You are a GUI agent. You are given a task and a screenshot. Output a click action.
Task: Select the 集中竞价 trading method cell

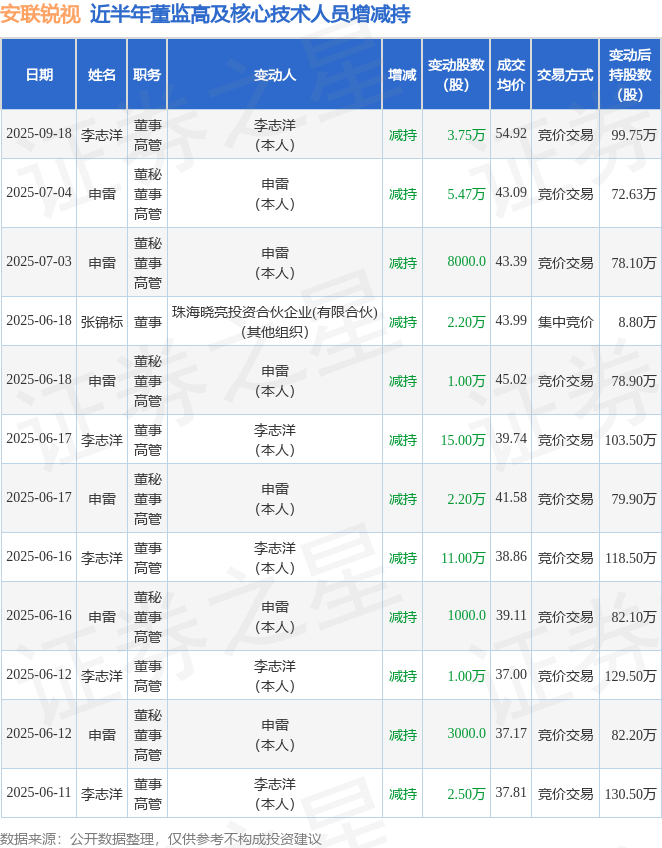point(565,322)
